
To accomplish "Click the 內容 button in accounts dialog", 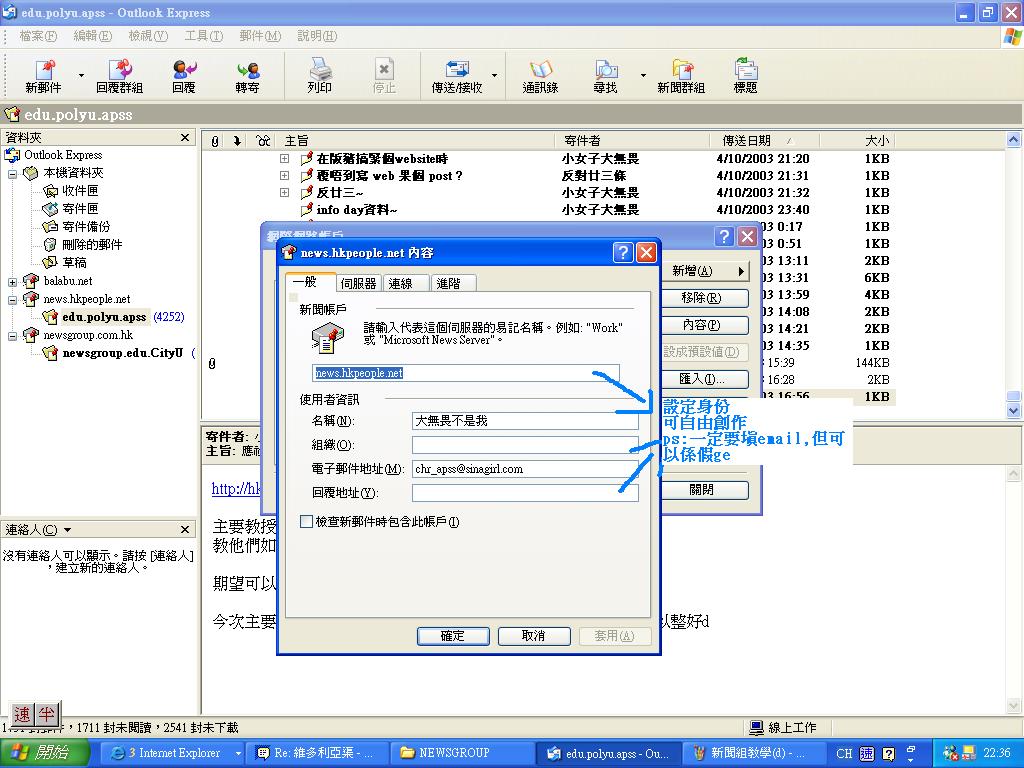I will click(705, 325).
